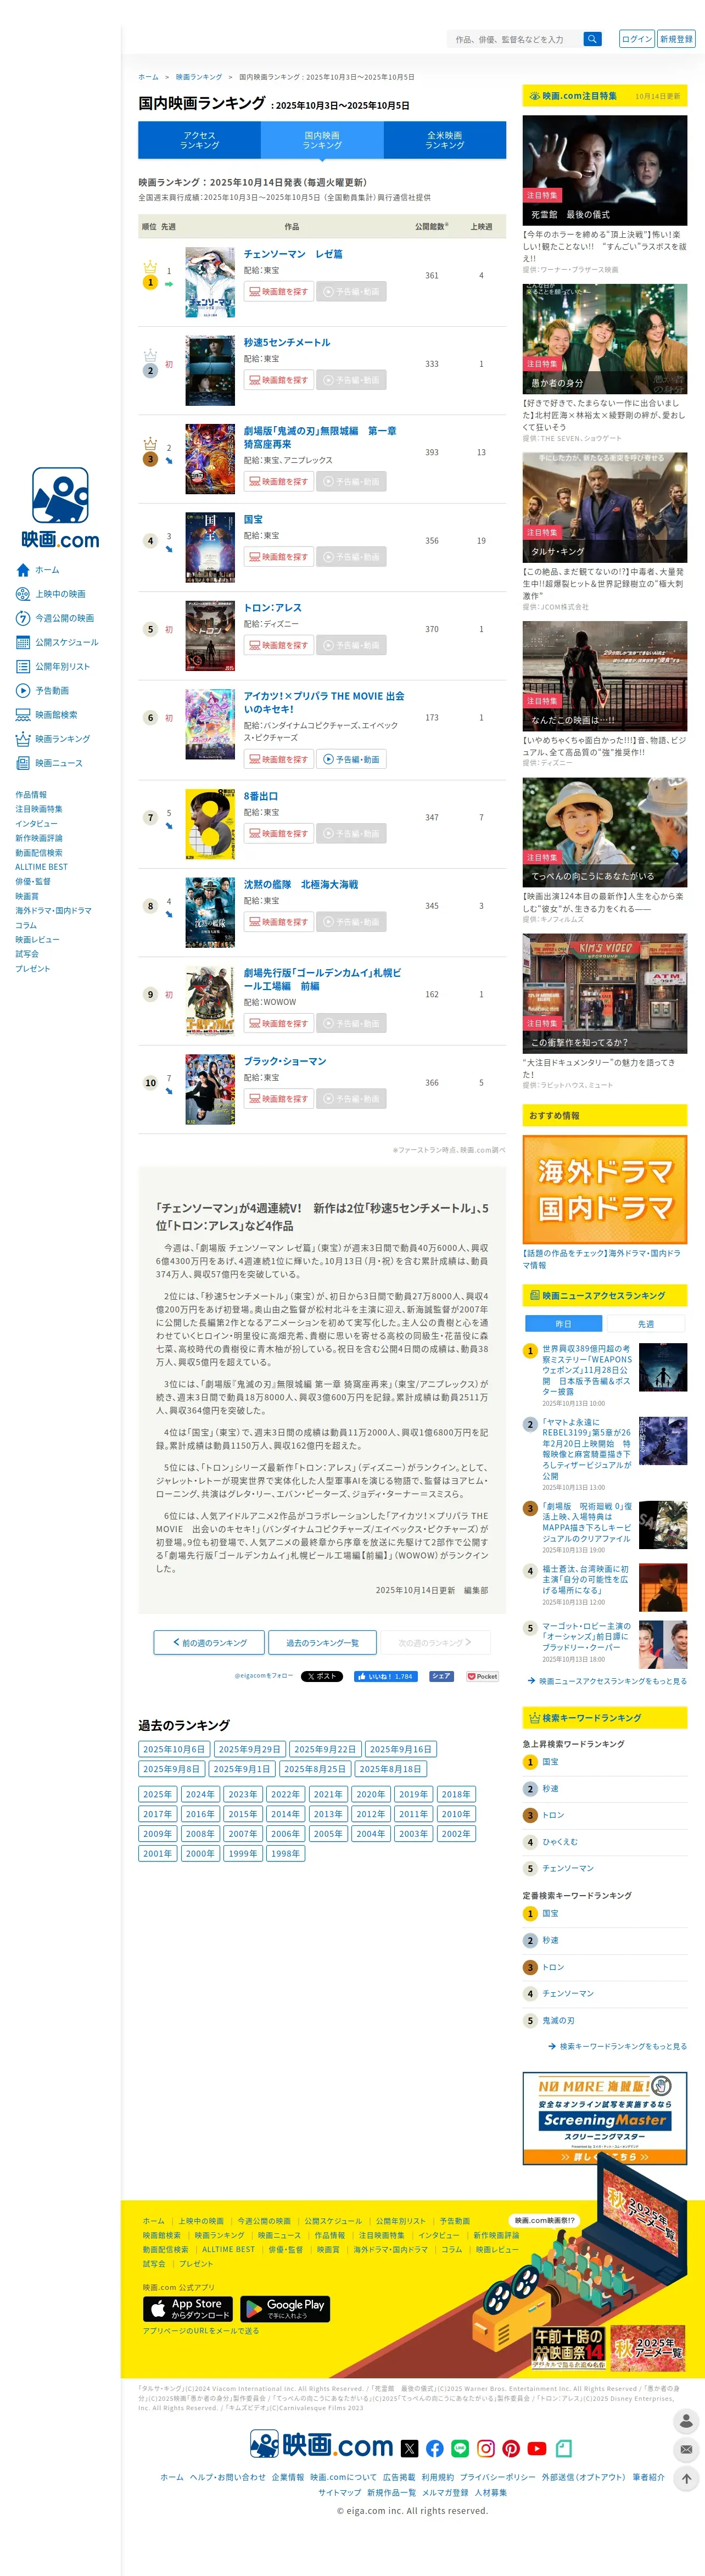This screenshot has height=2576, width=705.
Task: Open 公開スケジュール calendar icon
Action: pyautogui.click(x=23, y=642)
